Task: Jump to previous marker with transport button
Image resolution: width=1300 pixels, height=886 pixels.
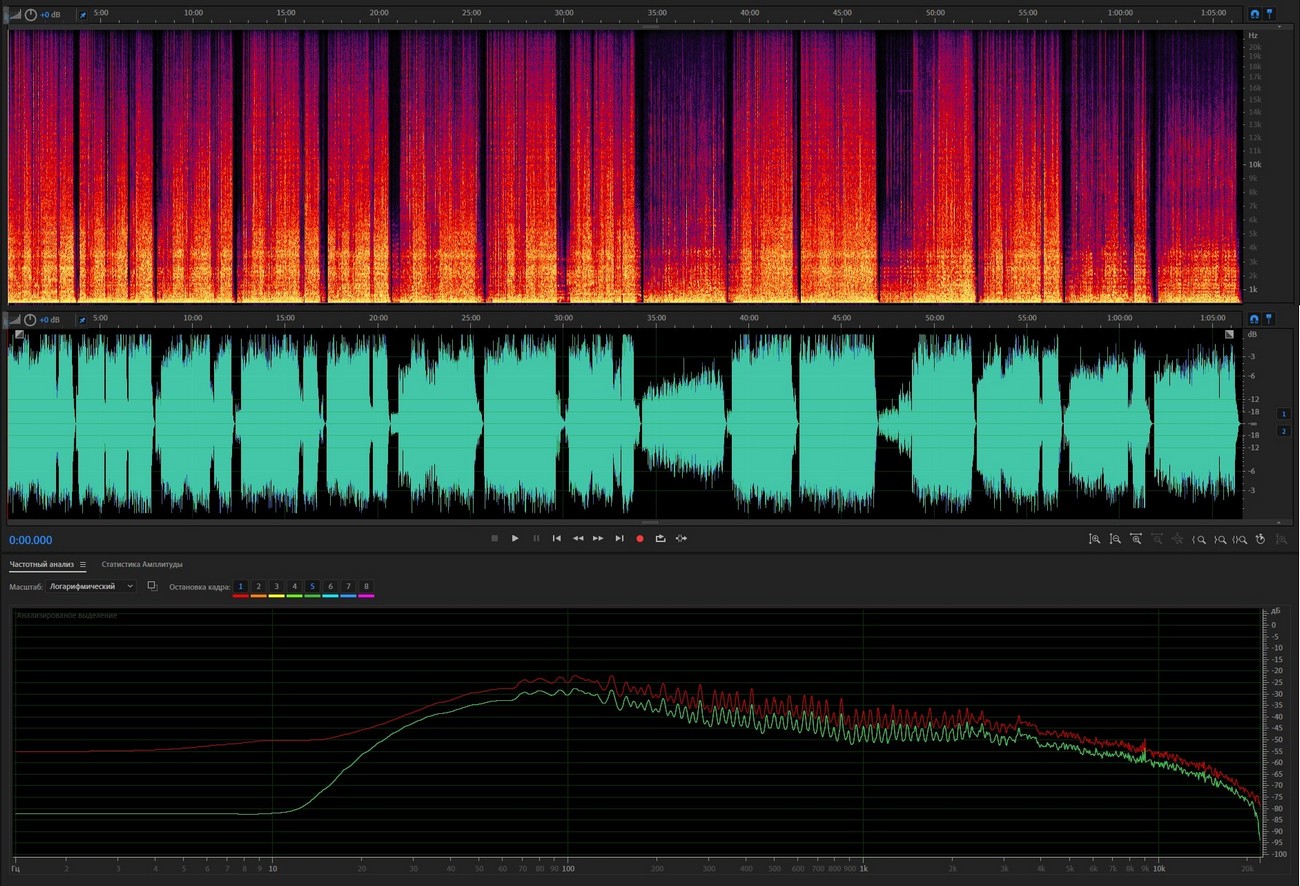Action: click(x=557, y=539)
